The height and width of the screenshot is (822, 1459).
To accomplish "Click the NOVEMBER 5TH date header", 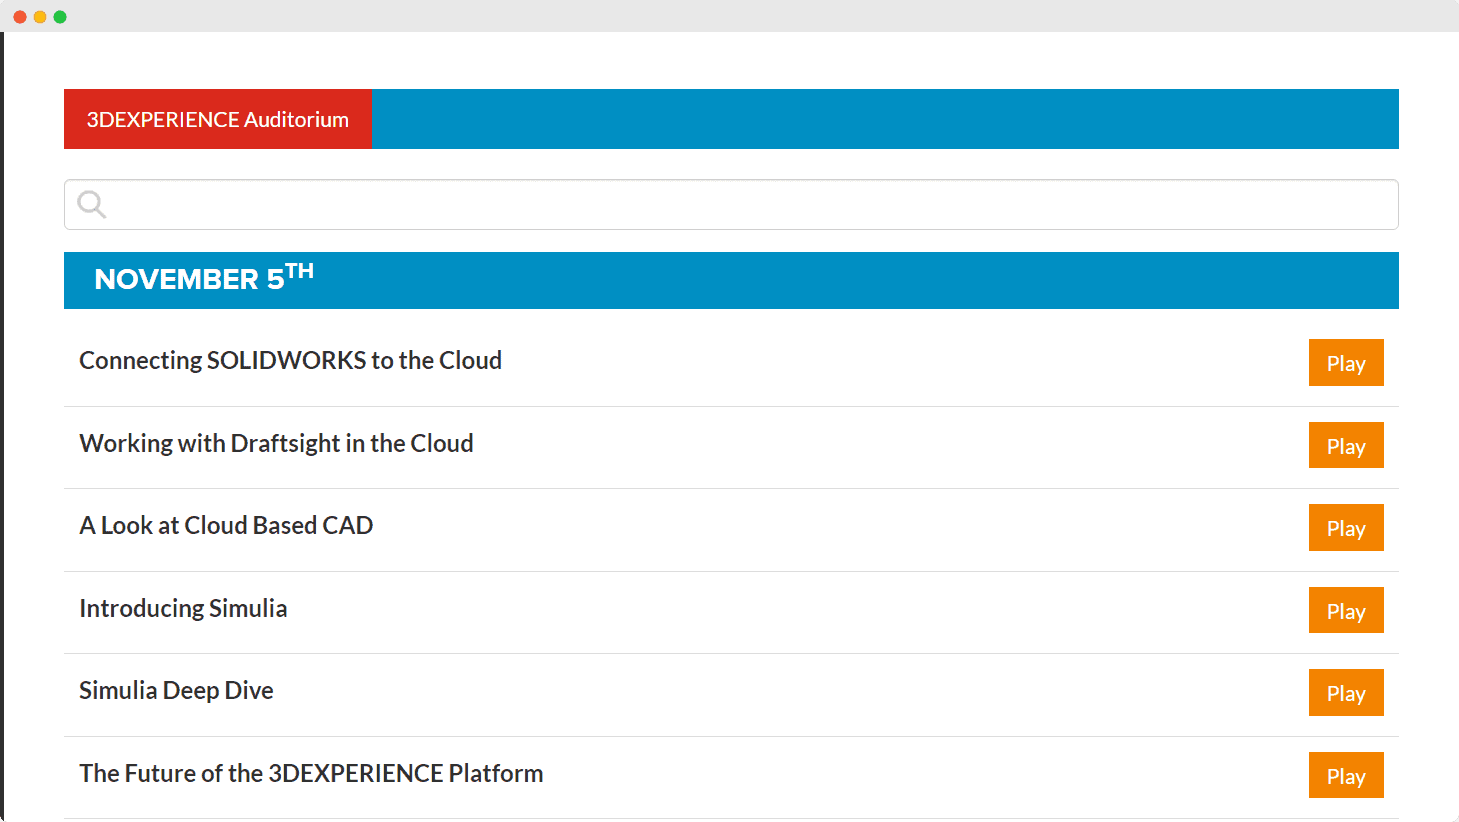I will 204,279.
